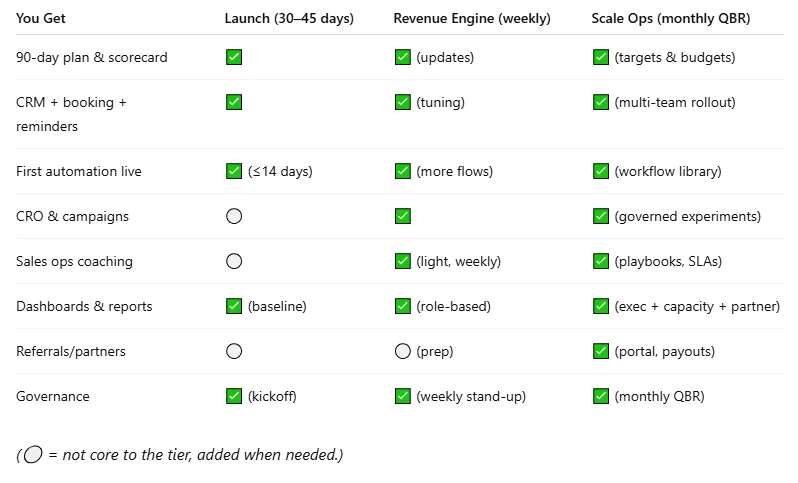Image resolution: width=798 pixels, height=483 pixels.
Task: Select the empty circle in CRO & campaigns row
Action: coord(234,216)
